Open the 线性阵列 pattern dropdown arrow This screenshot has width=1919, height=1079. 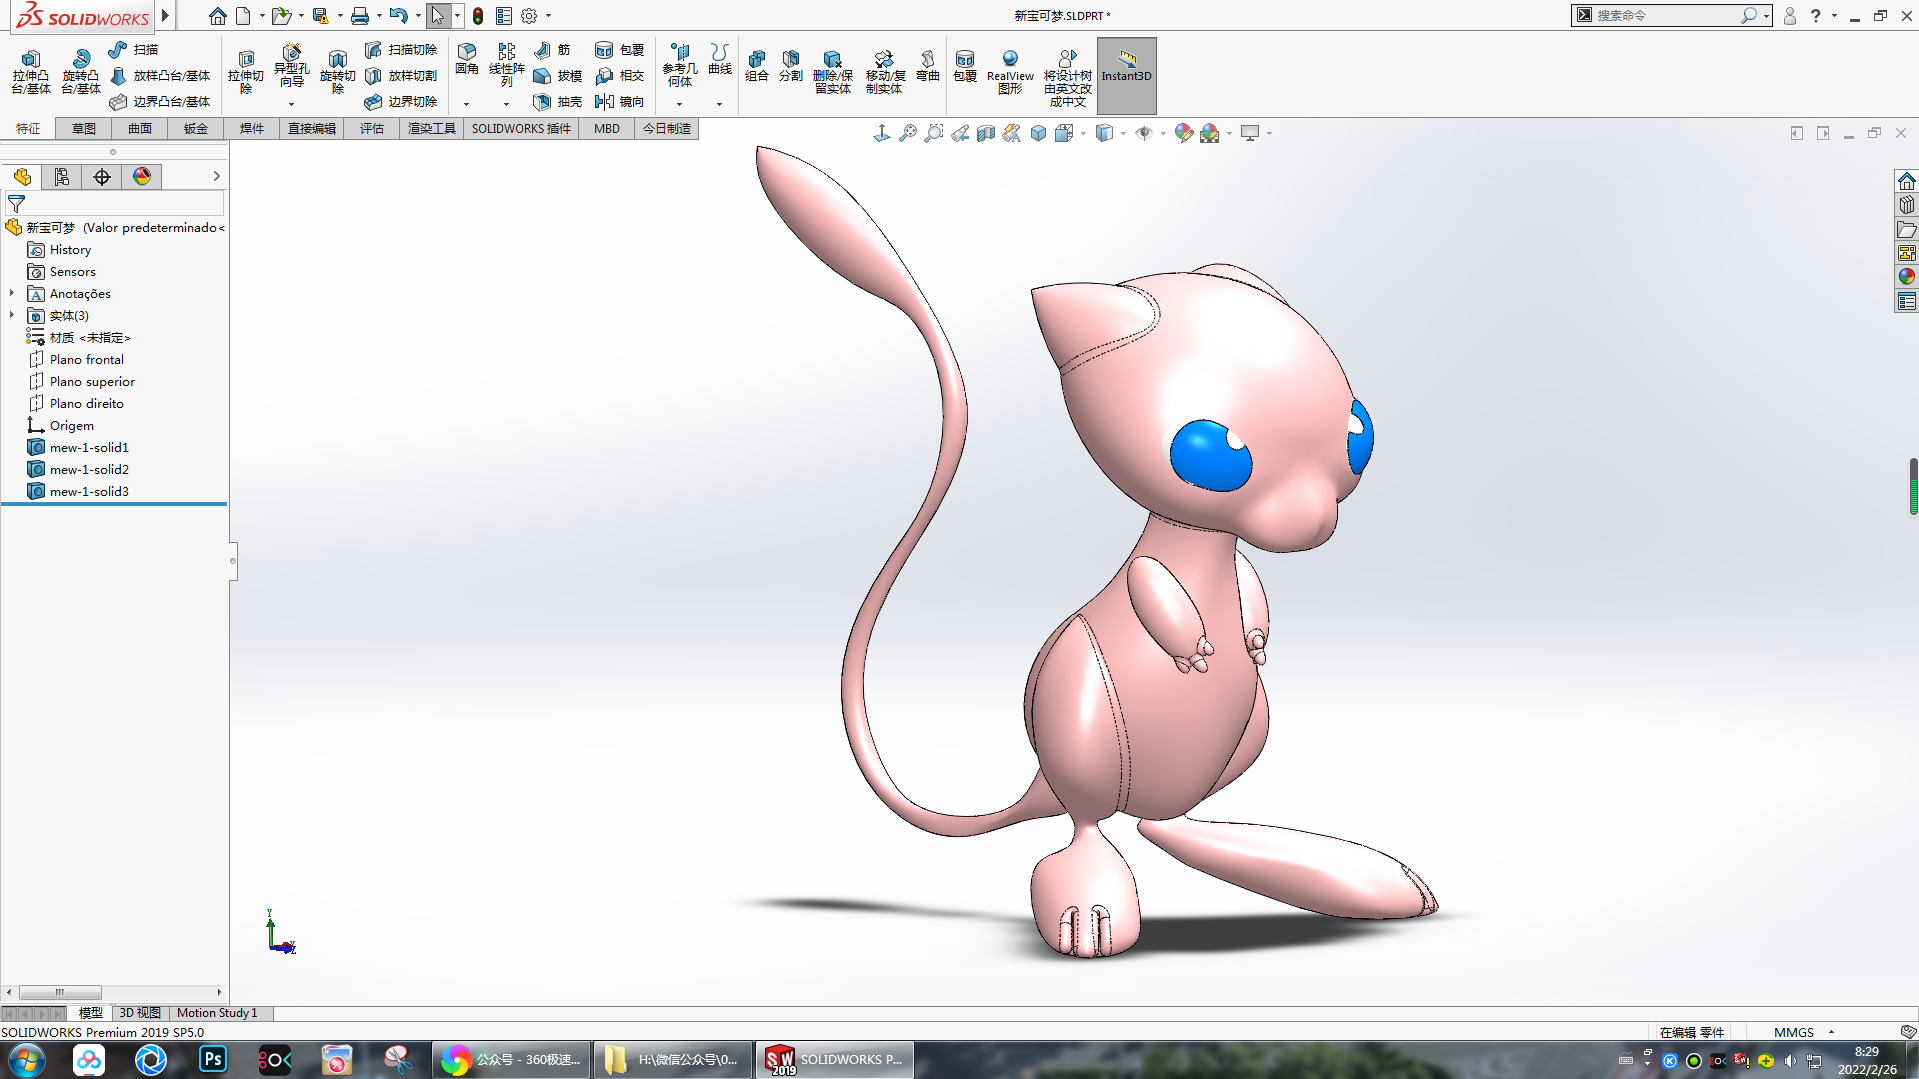(506, 104)
